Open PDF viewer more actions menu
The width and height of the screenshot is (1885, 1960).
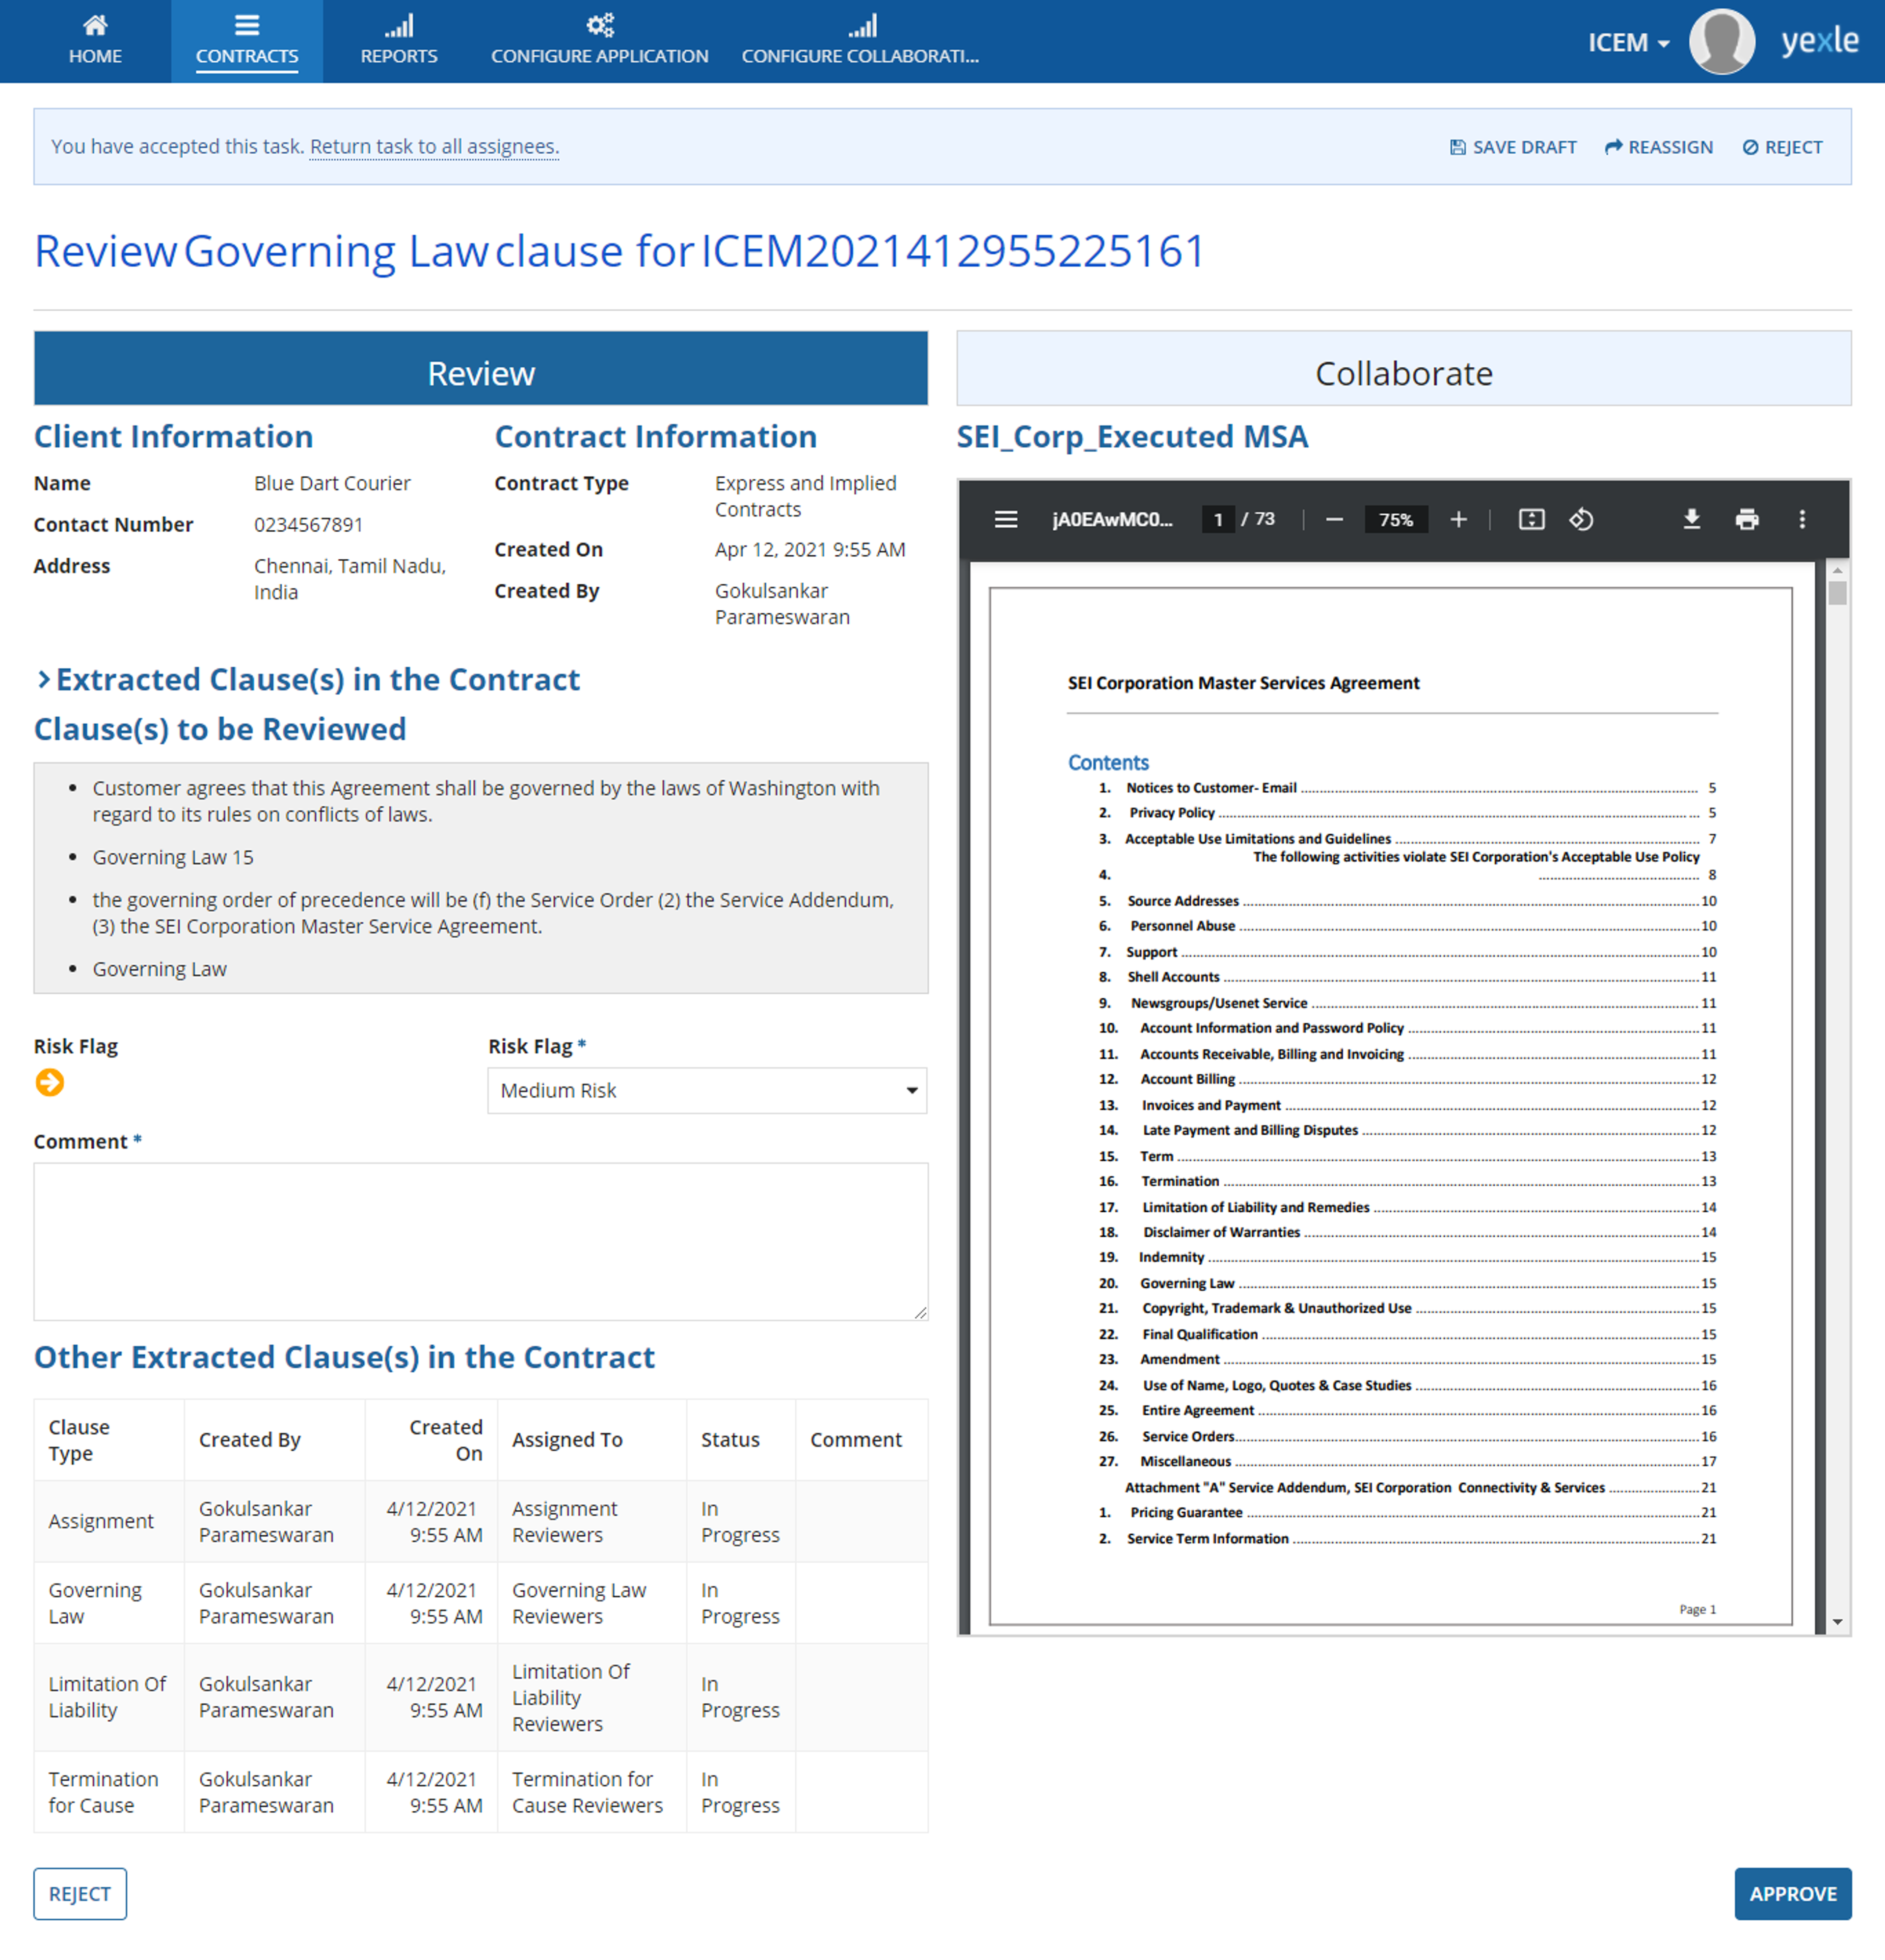click(1802, 520)
